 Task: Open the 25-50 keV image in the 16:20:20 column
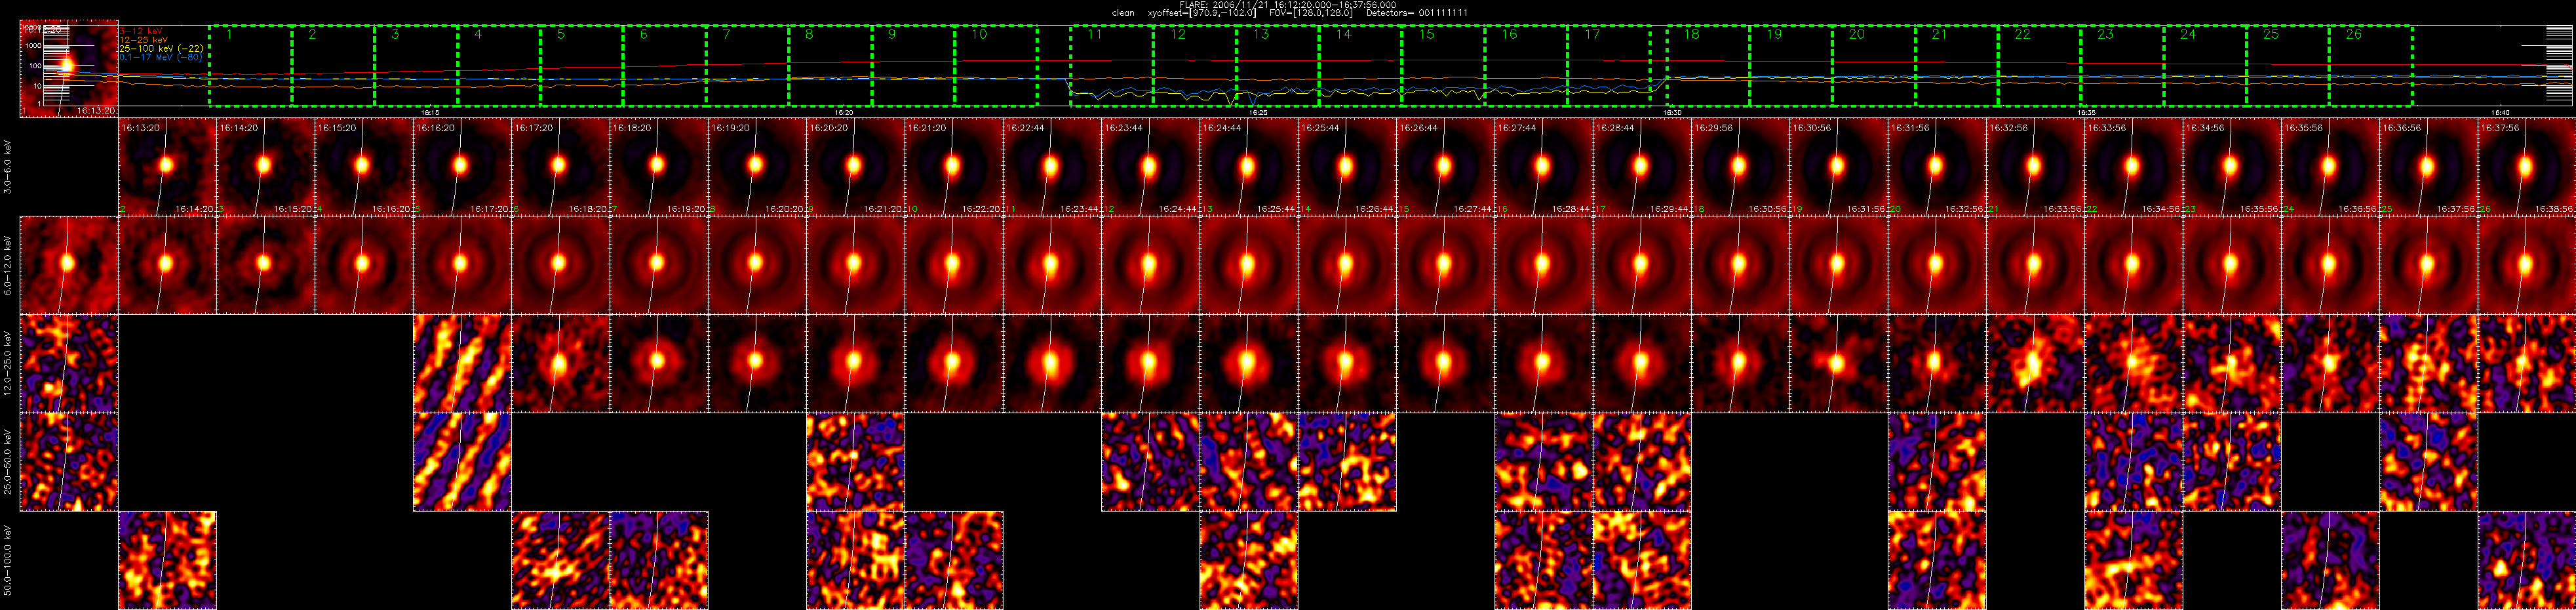855,462
